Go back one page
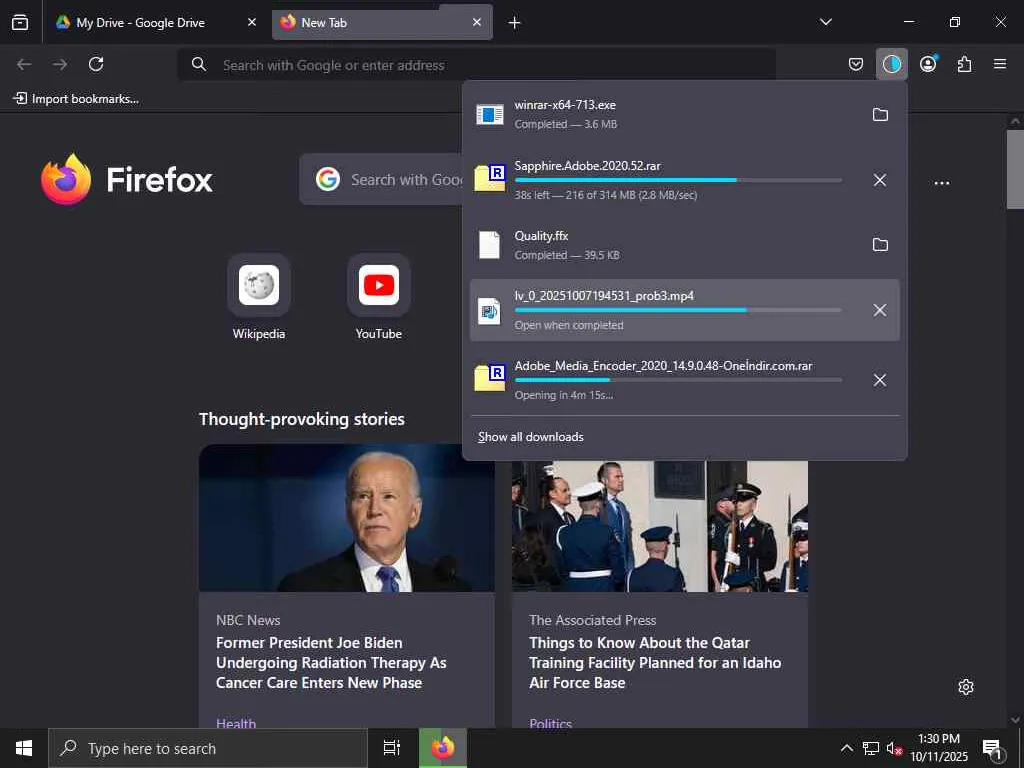 click(x=24, y=64)
